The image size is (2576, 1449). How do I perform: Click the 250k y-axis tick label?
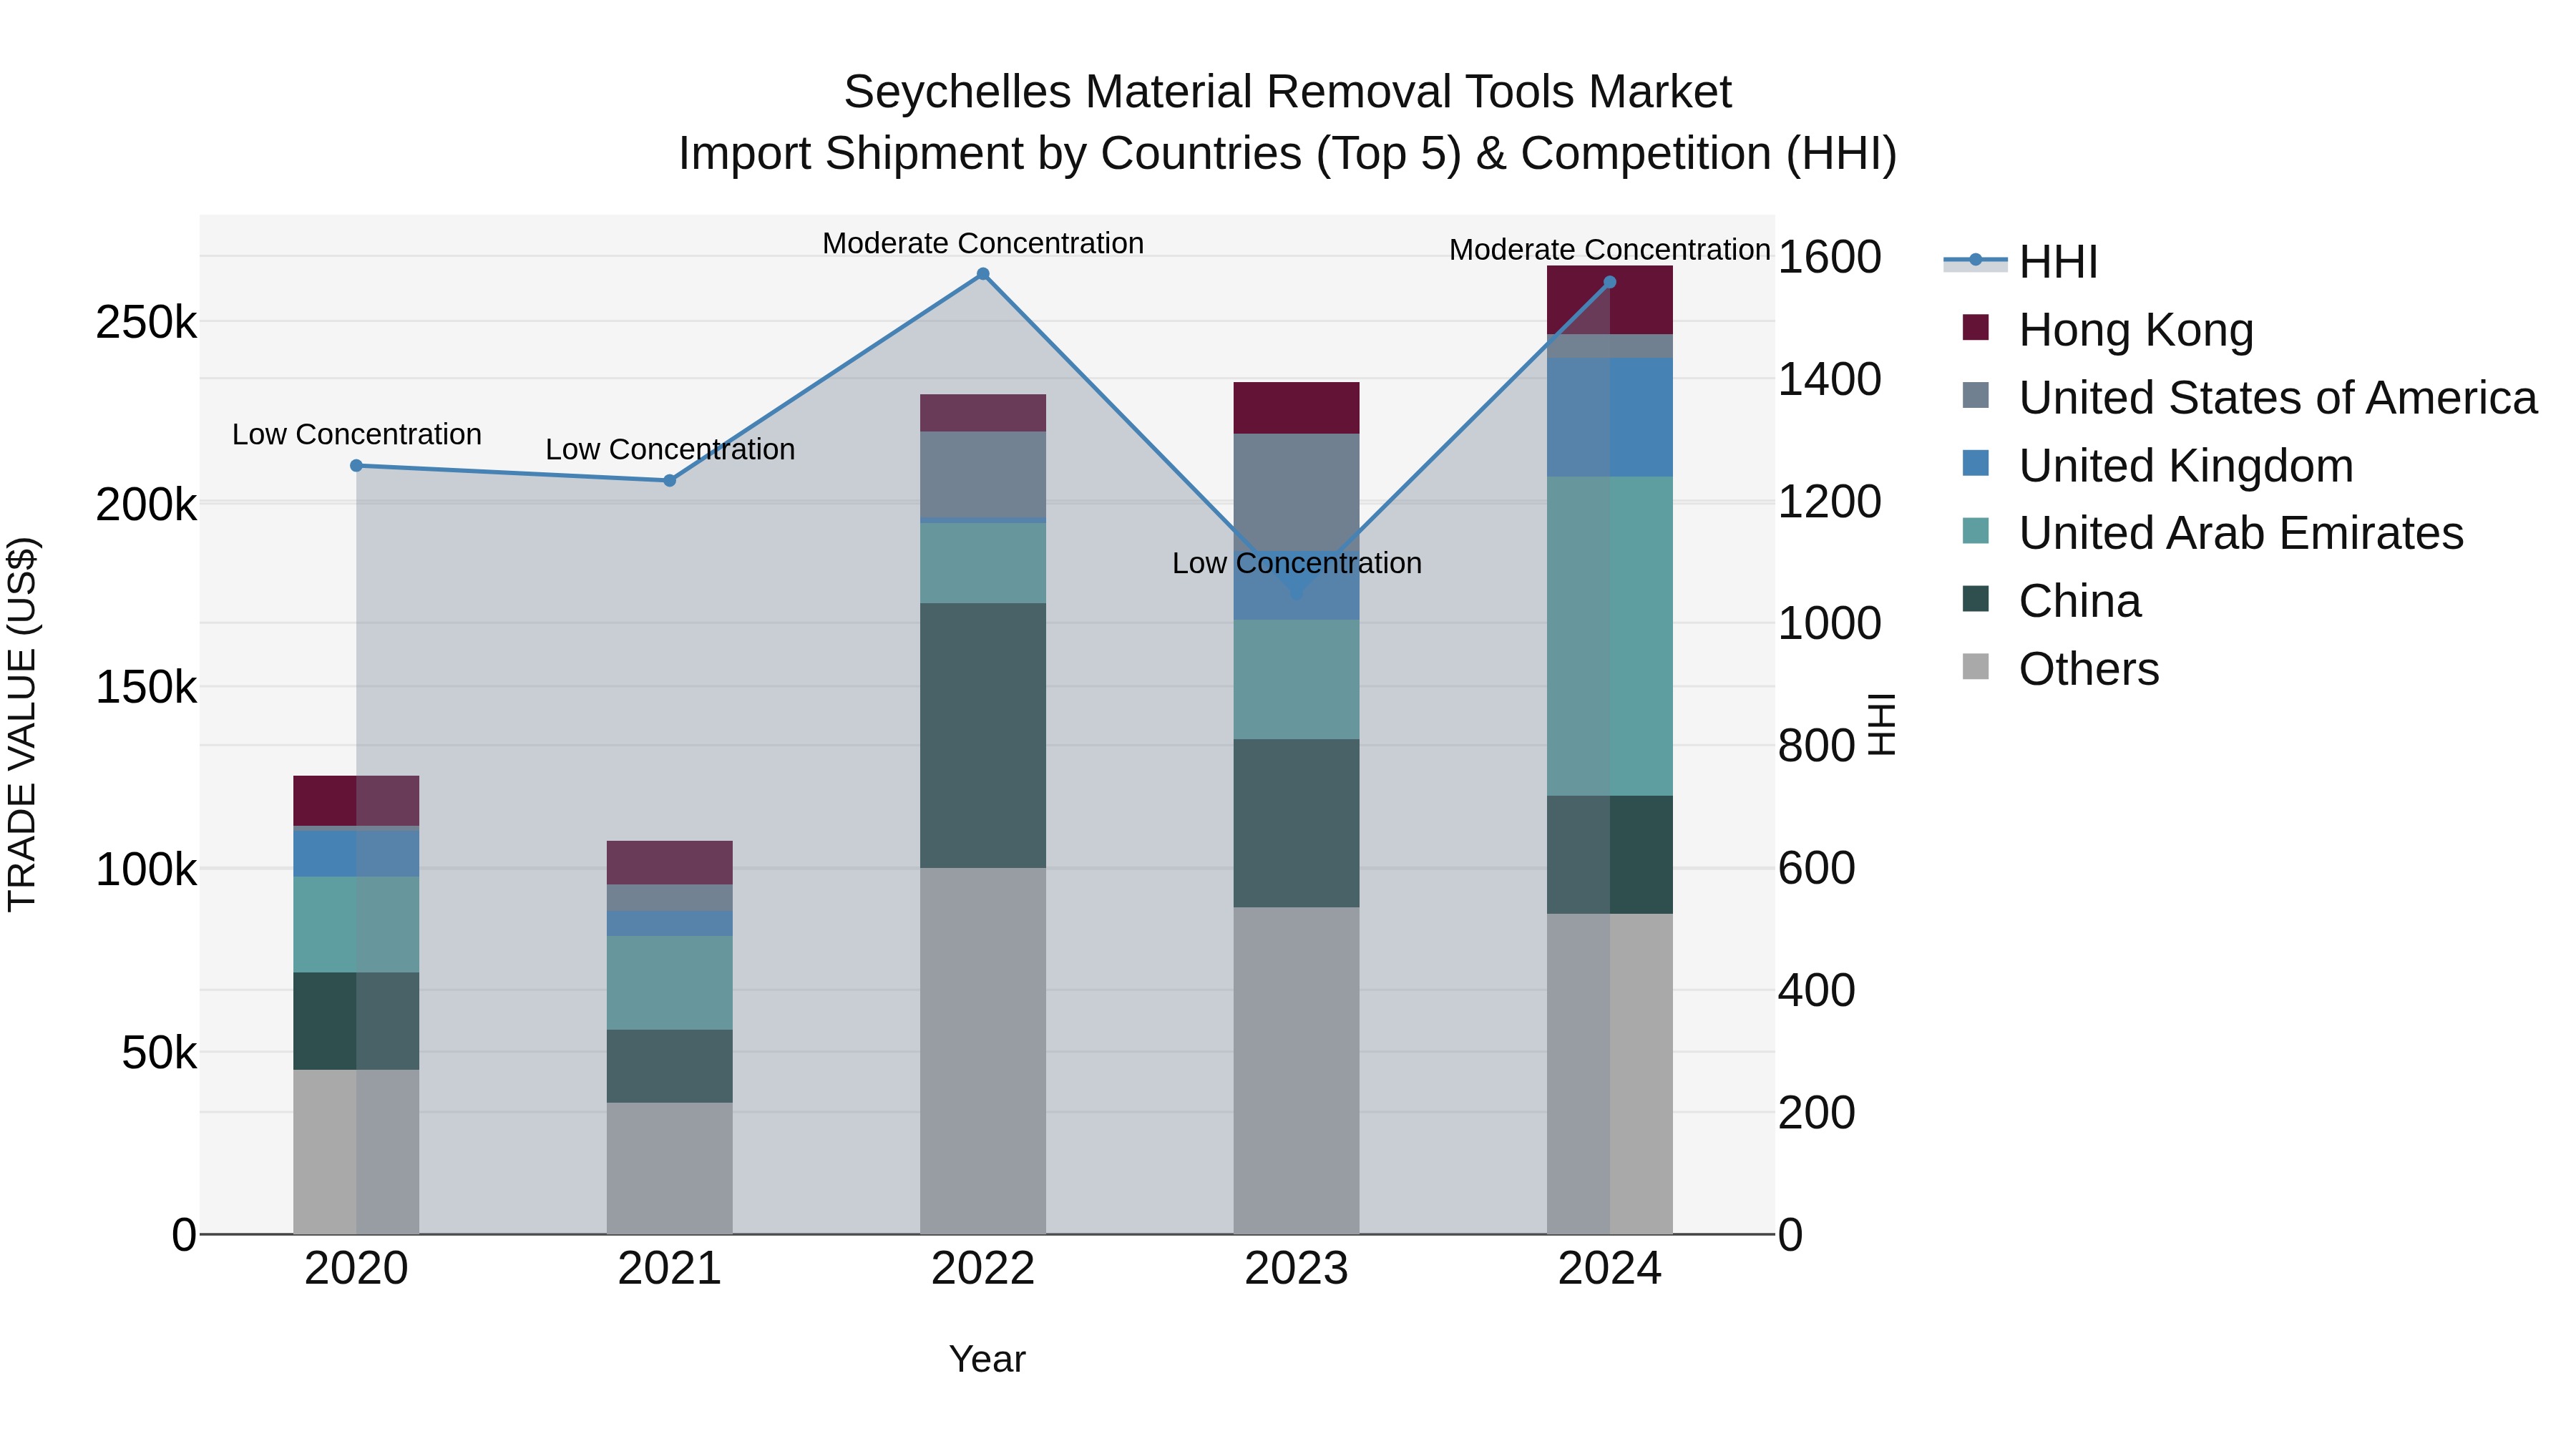146,323
